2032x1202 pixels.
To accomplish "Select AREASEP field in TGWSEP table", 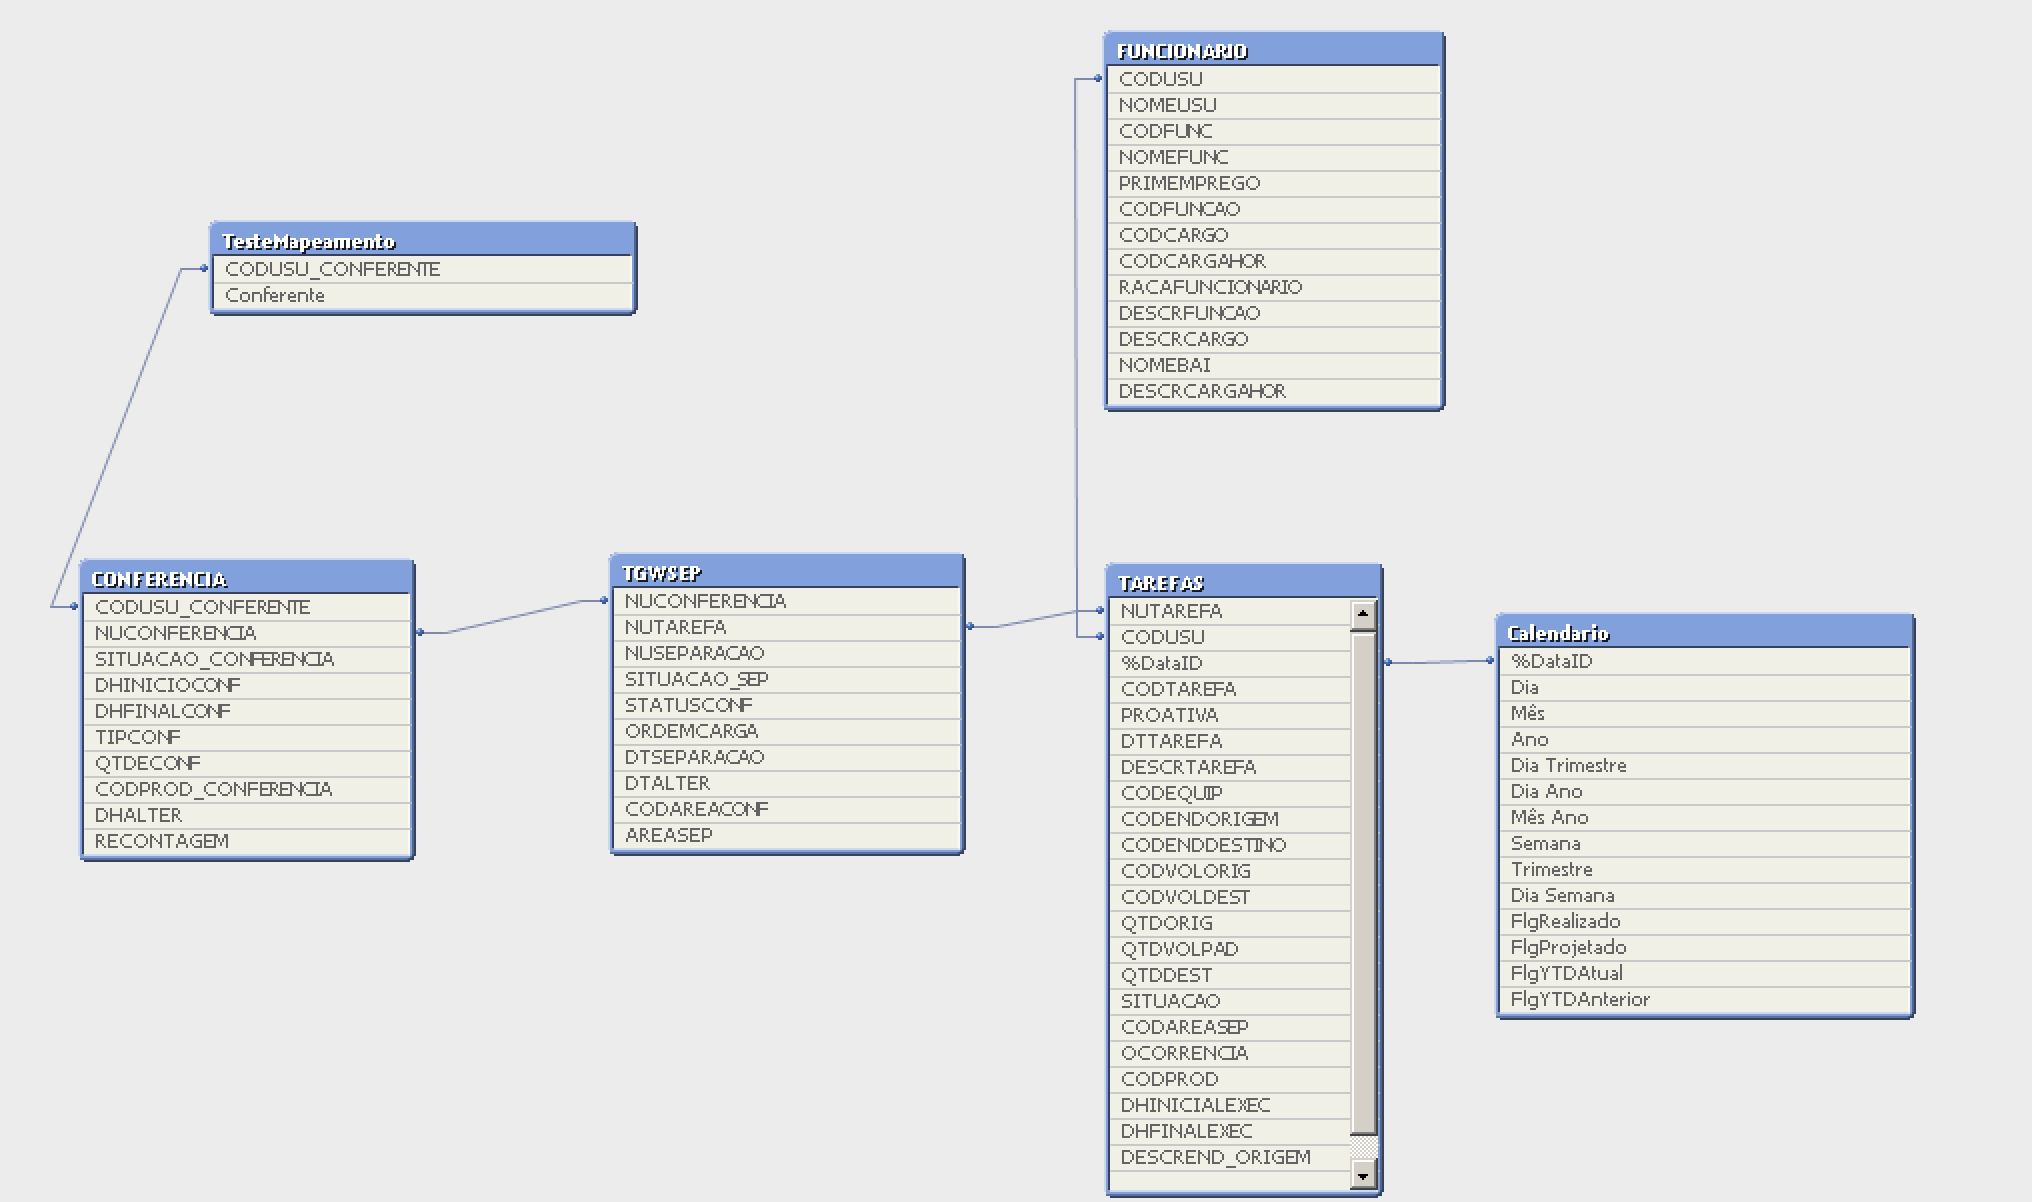I will point(668,835).
